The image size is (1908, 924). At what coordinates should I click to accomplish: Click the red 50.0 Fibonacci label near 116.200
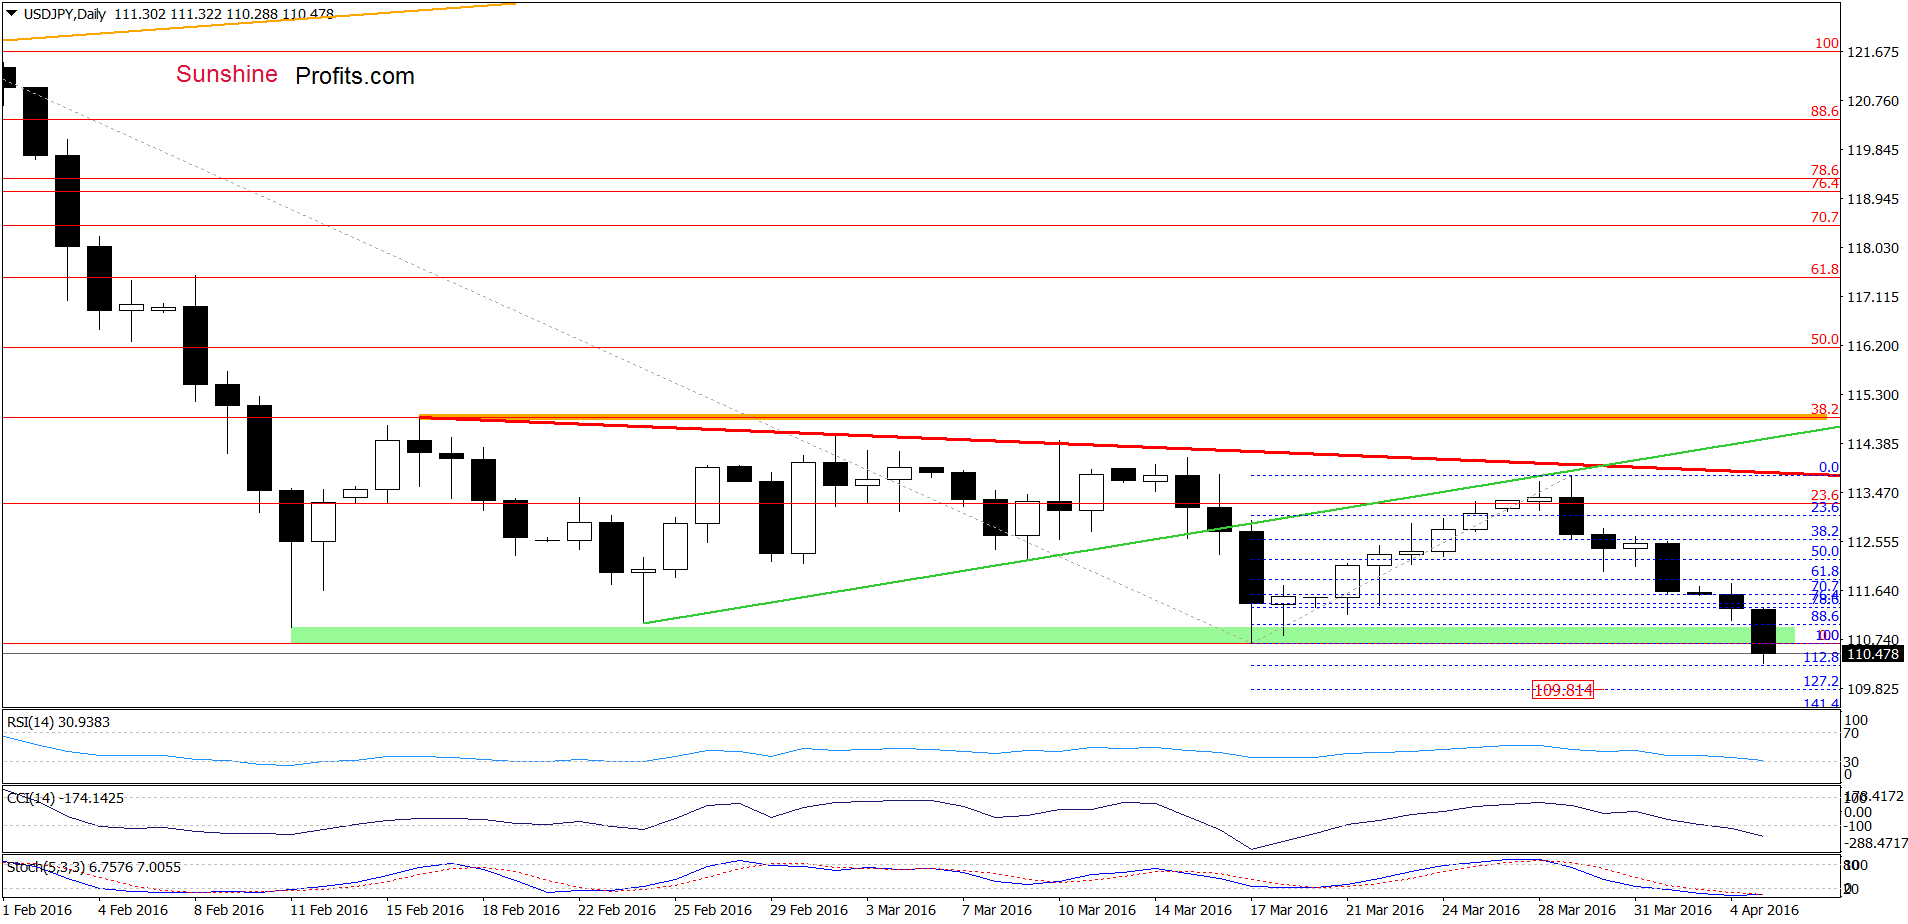pyautogui.click(x=1825, y=339)
